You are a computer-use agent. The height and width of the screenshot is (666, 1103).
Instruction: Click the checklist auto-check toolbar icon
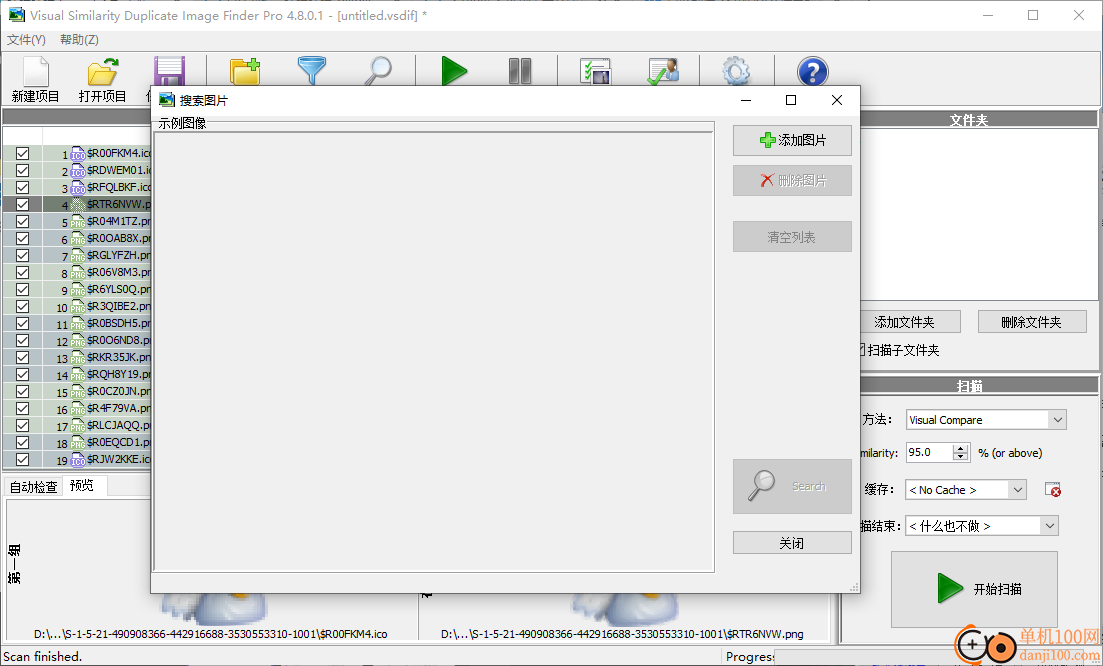(x=595, y=72)
